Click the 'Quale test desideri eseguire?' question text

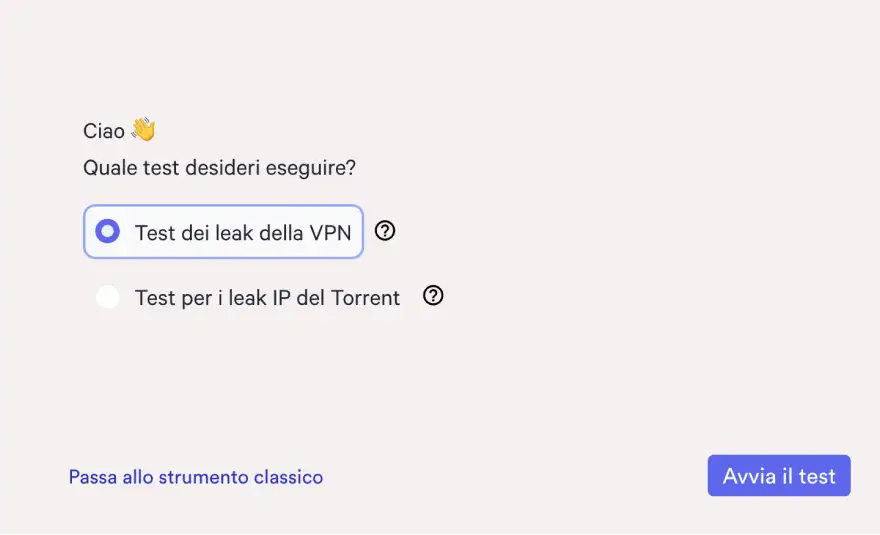(x=219, y=167)
